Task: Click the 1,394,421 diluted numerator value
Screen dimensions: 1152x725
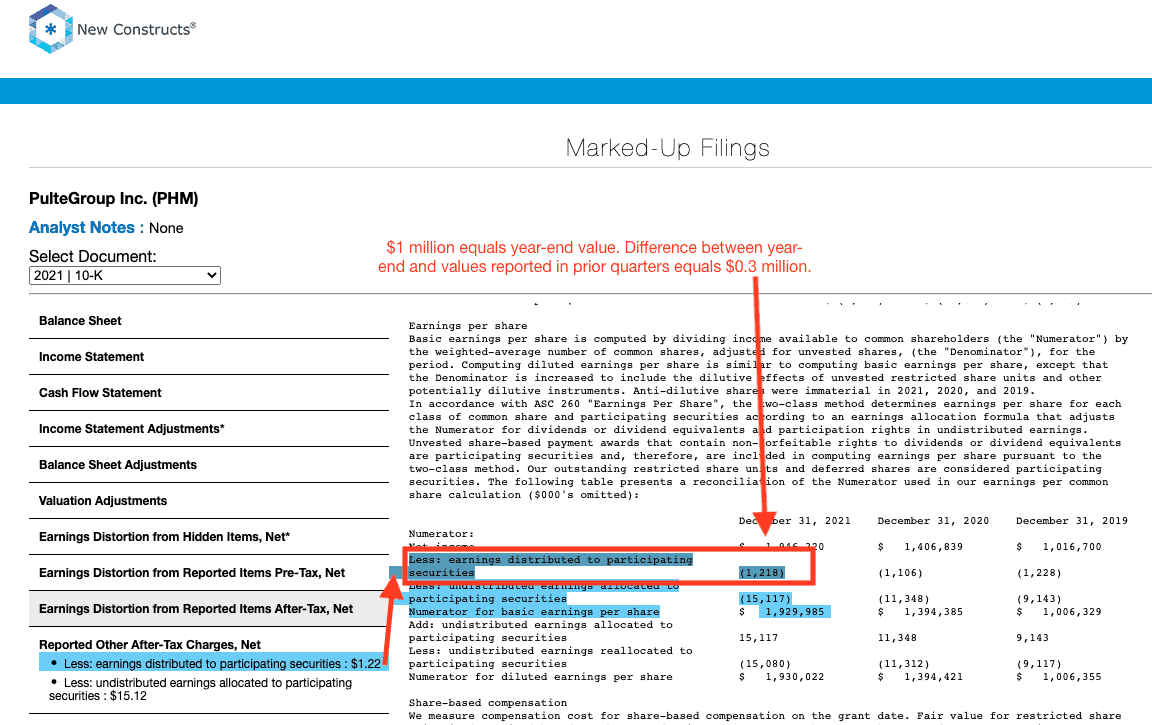Action: [x=933, y=677]
